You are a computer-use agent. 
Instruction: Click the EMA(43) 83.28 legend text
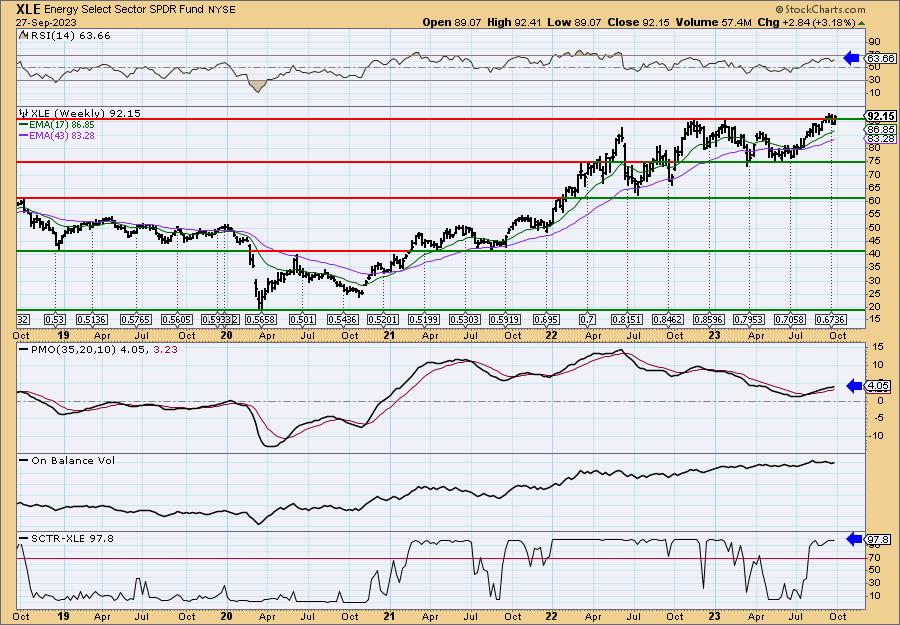[62, 135]
